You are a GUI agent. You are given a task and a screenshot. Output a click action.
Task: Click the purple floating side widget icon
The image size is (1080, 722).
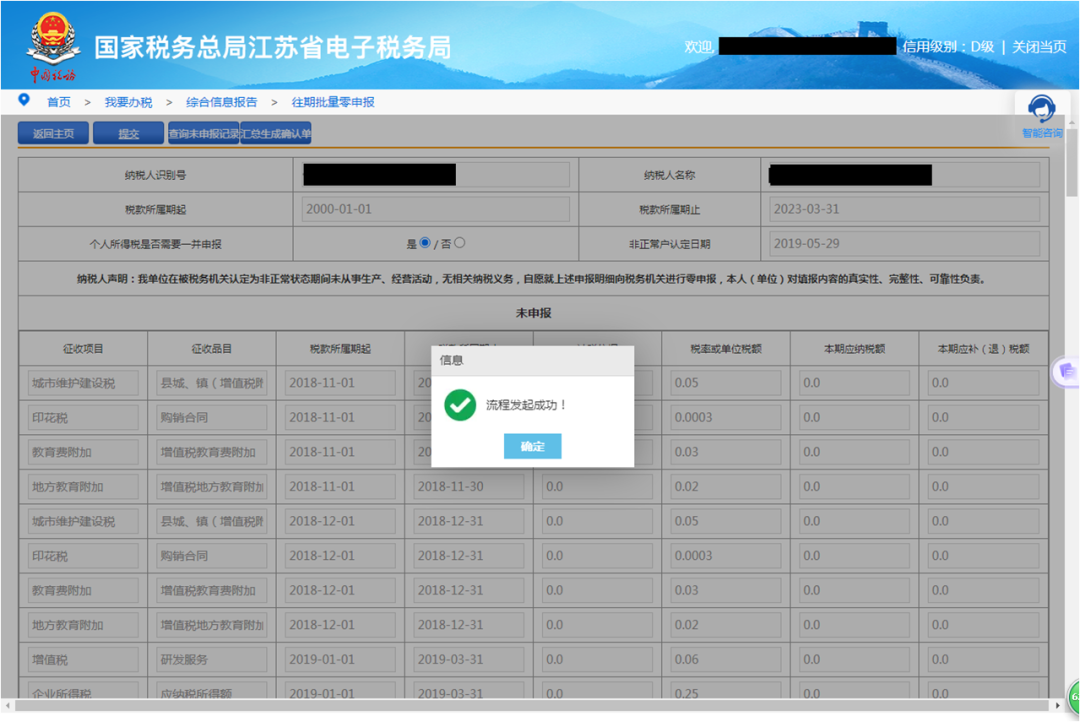1066,371
